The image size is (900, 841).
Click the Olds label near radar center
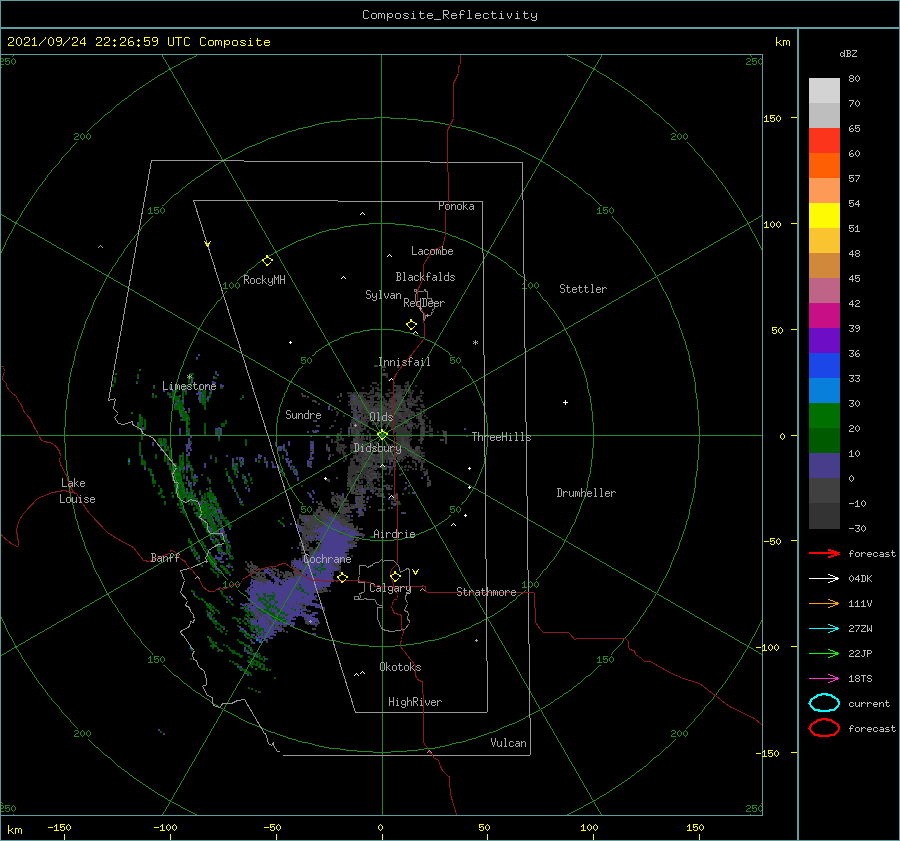[x=381, y=417]
